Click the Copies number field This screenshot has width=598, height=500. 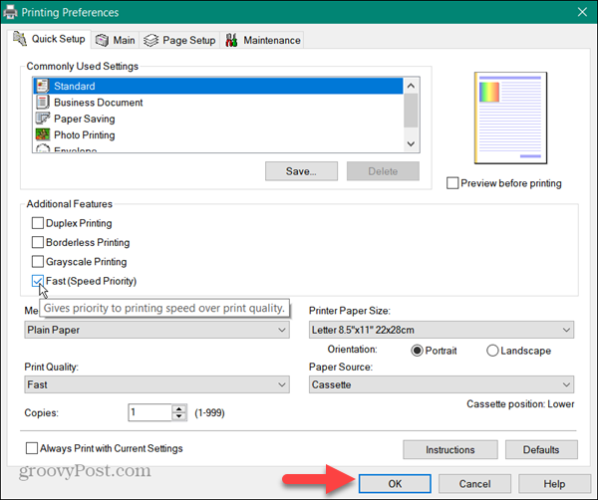(x=150, y=412)
